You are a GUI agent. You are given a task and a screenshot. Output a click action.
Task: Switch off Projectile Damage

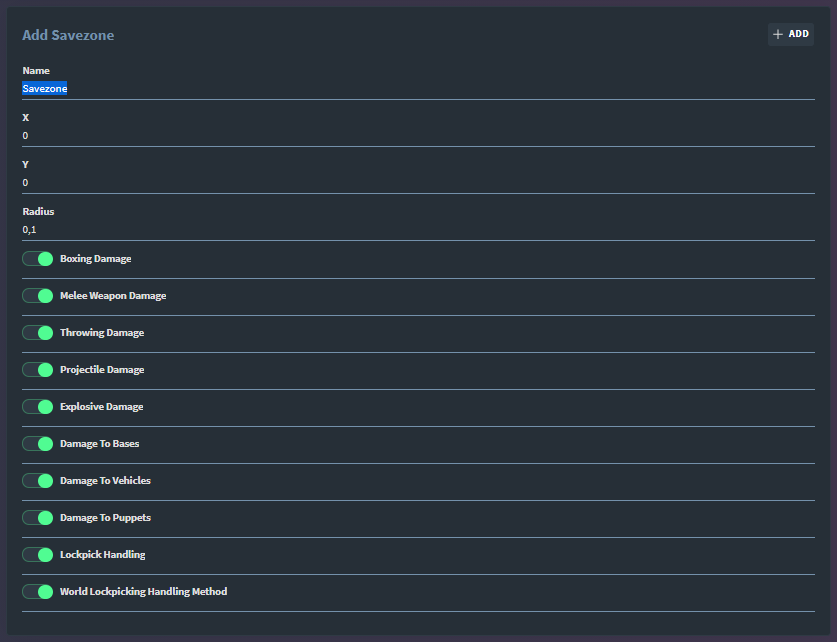[x=38, y=370]
